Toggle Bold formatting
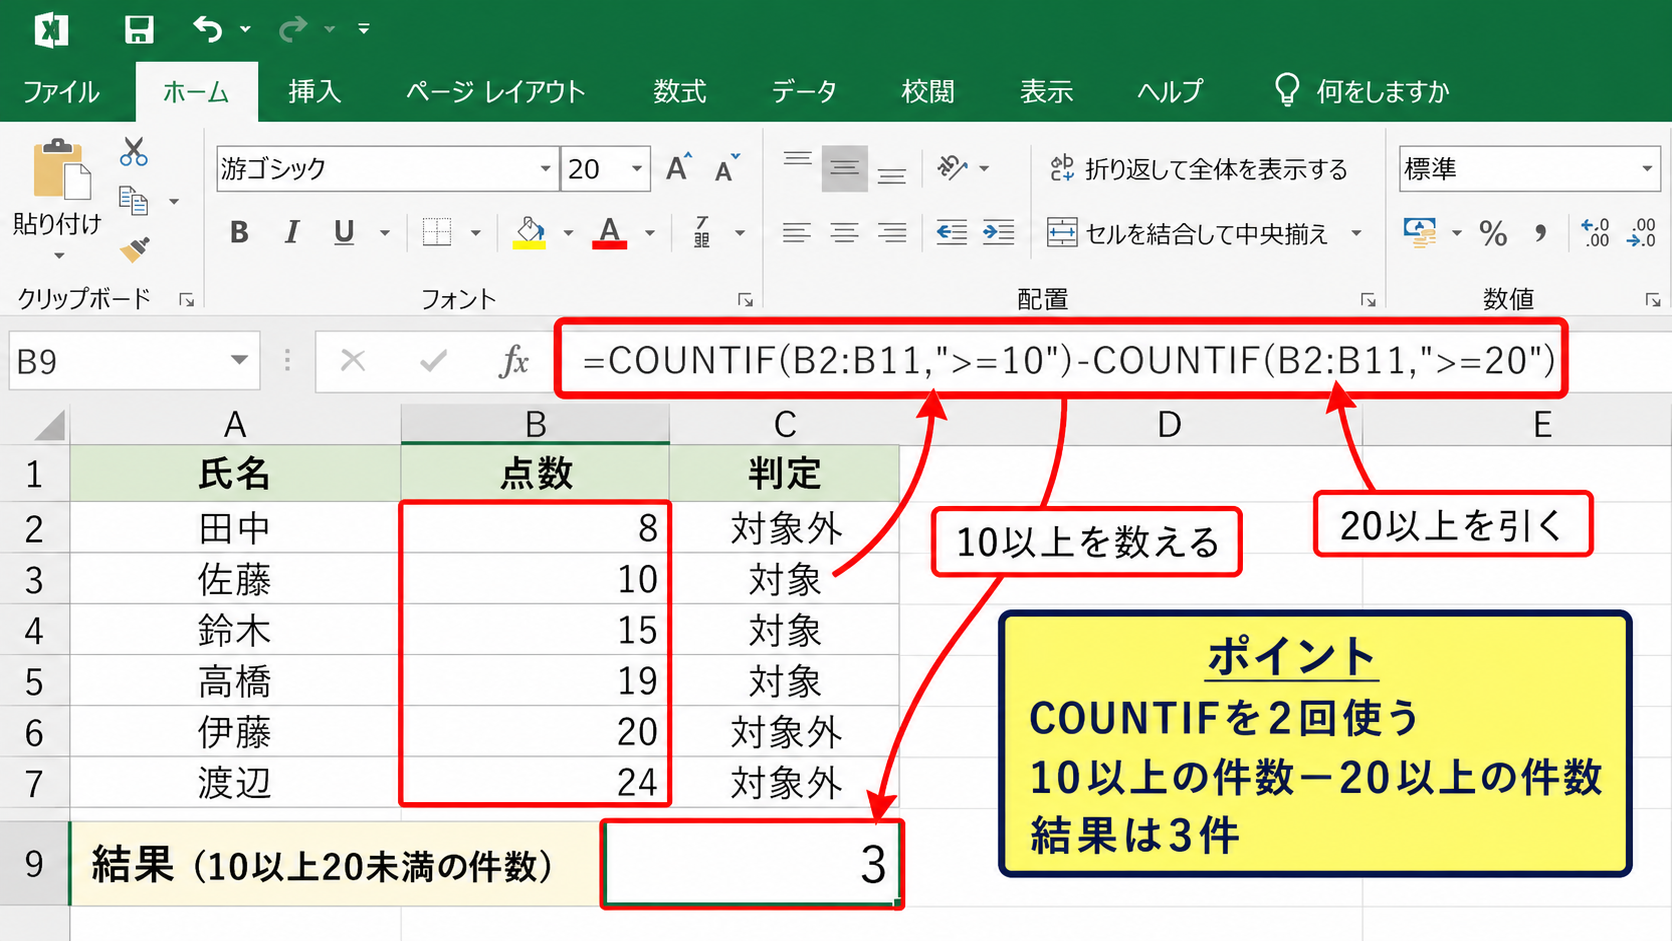The image size is (1672, 941). point(239,233)
